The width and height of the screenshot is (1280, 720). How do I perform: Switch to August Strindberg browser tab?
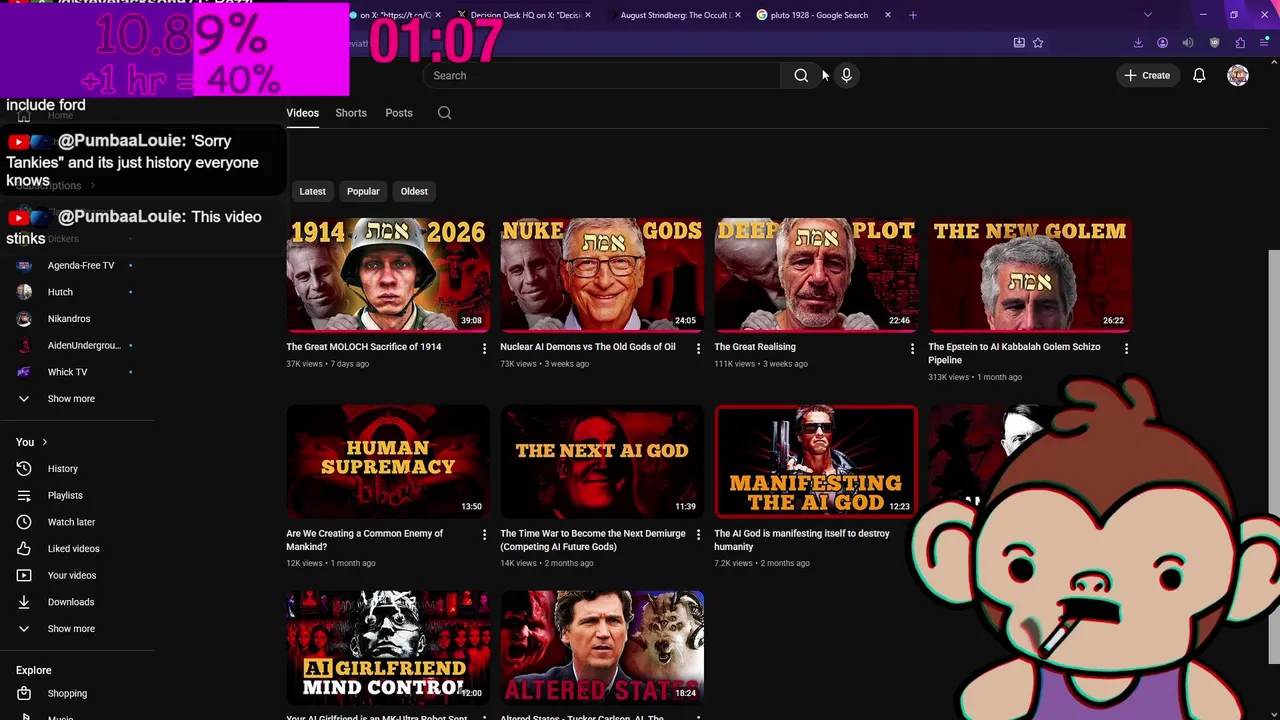pos(676,15)
